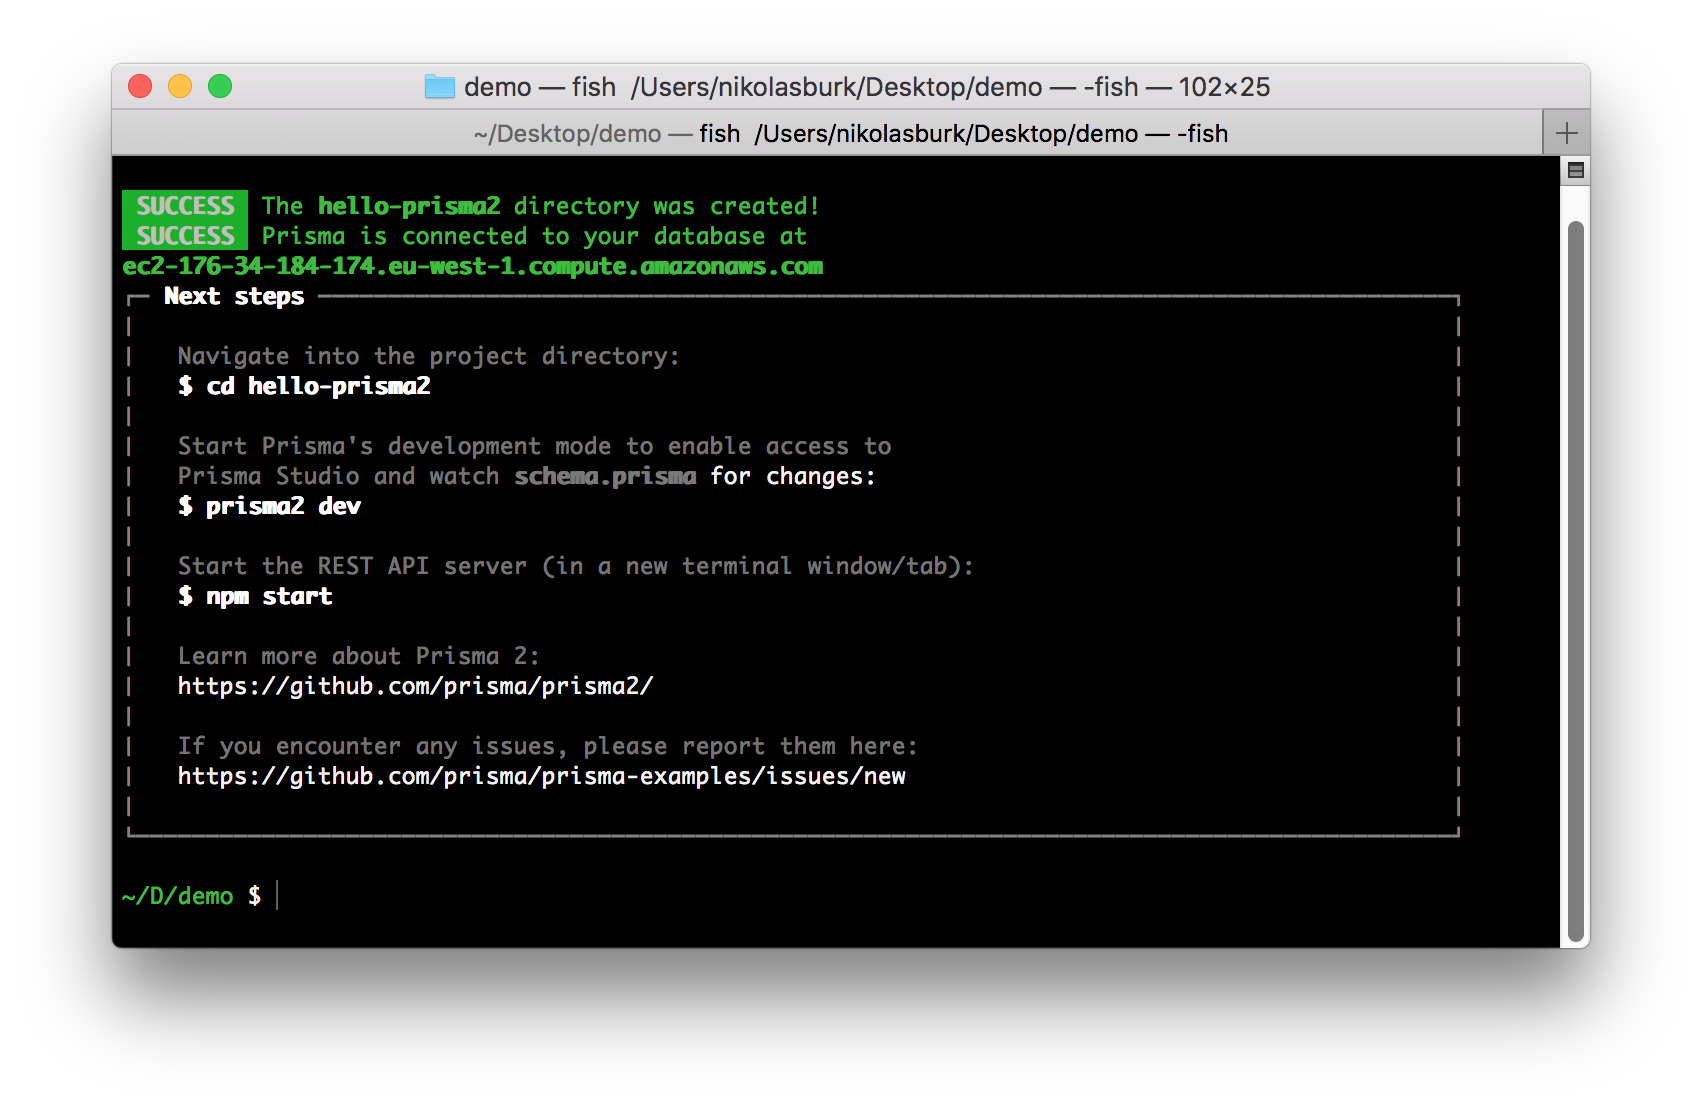The height and width of the screenshot is (1108, 1702).
Task: Click the ec2 amazonaws.com database host text
Action: click(473, 266)
